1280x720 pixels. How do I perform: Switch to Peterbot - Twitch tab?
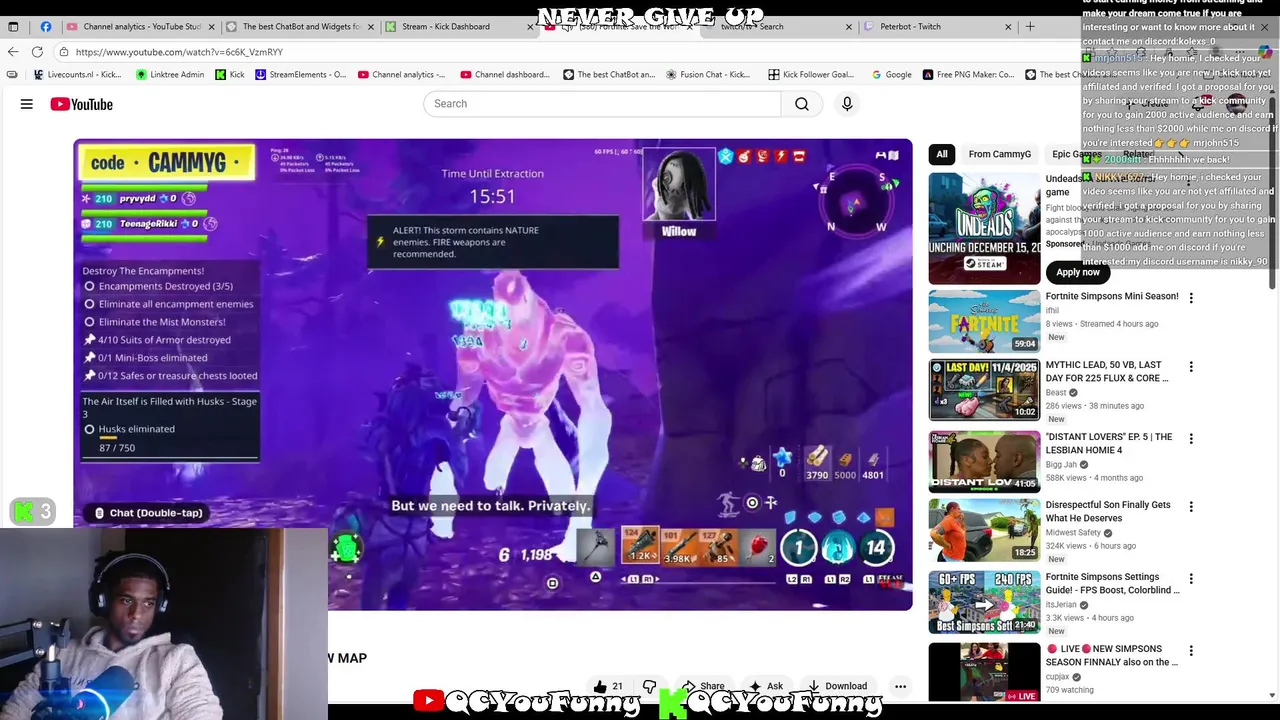[x=935, y=27]
